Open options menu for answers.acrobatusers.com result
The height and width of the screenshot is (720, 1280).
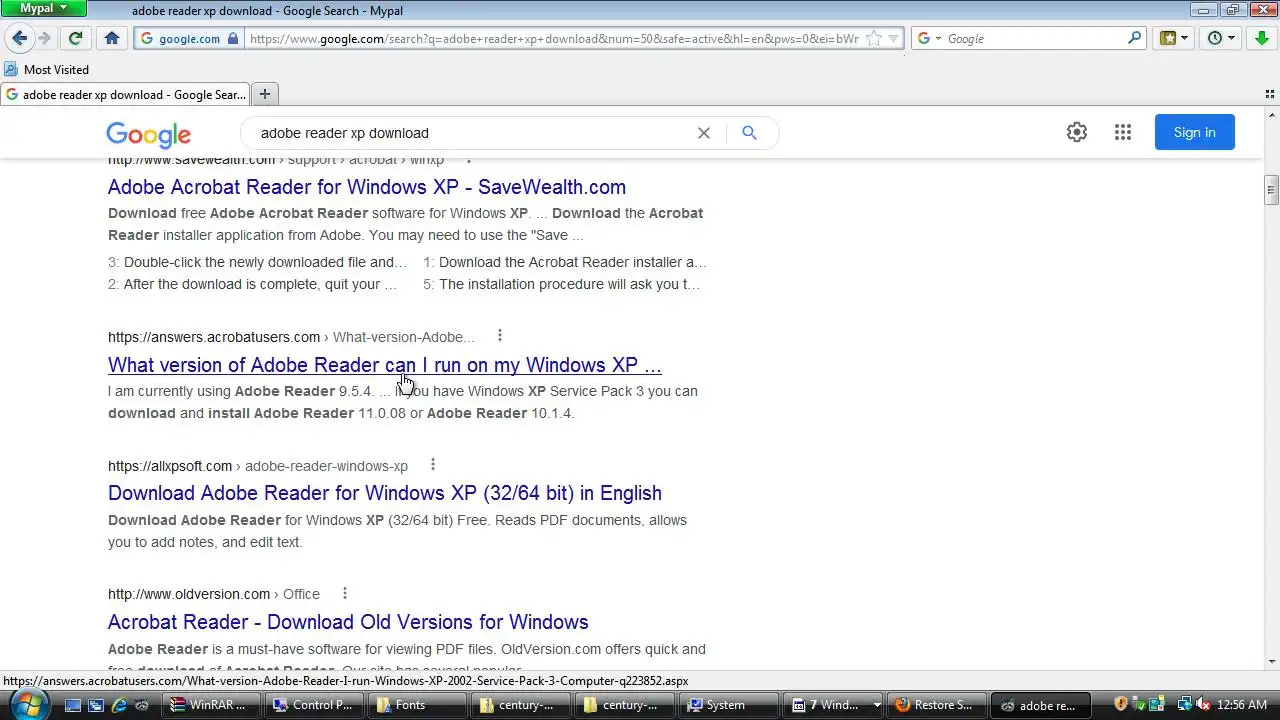pyautogui.click(x=500, y=336)
